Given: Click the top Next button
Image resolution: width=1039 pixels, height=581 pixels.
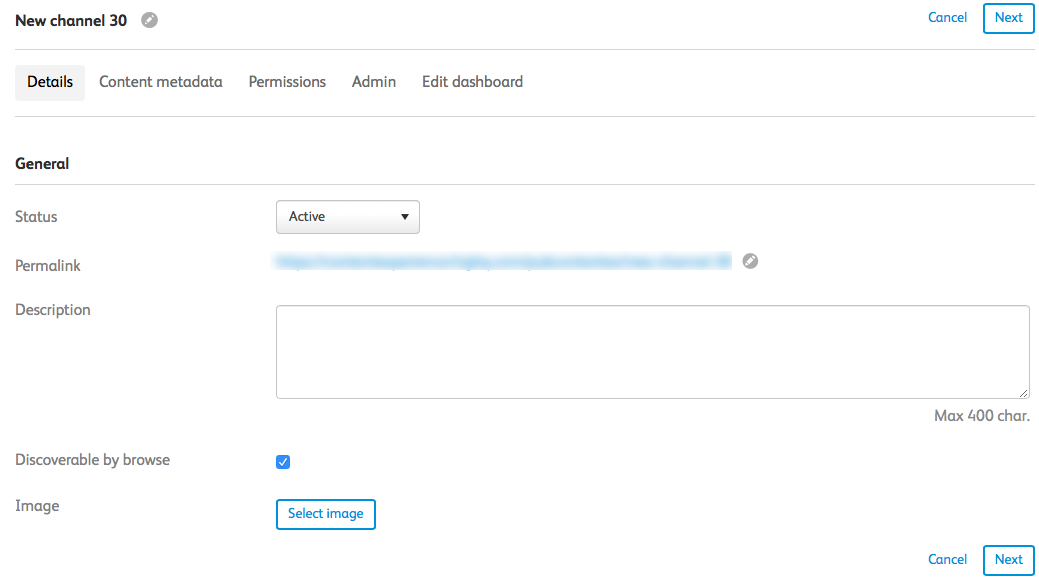Looking at the screenshot, I should (x=1008, y=18).
